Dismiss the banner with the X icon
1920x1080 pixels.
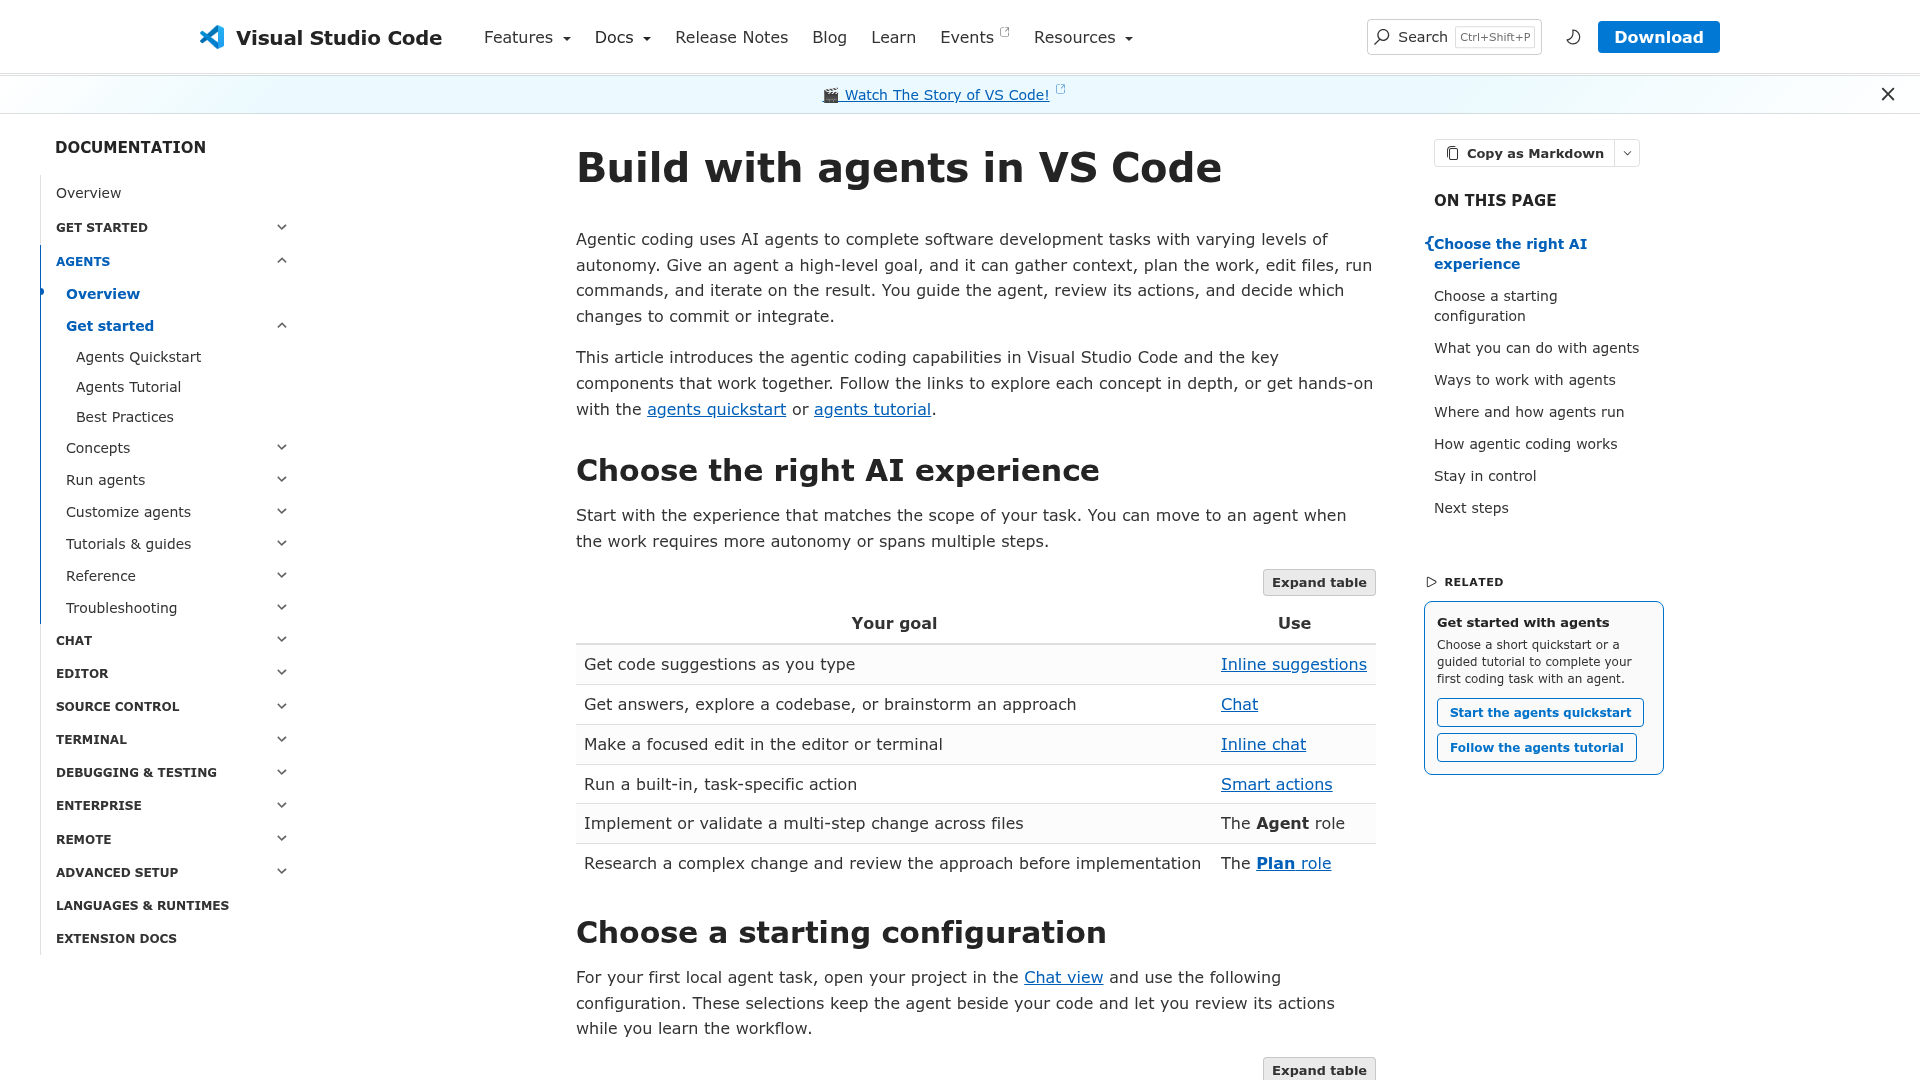point(1888,94)
